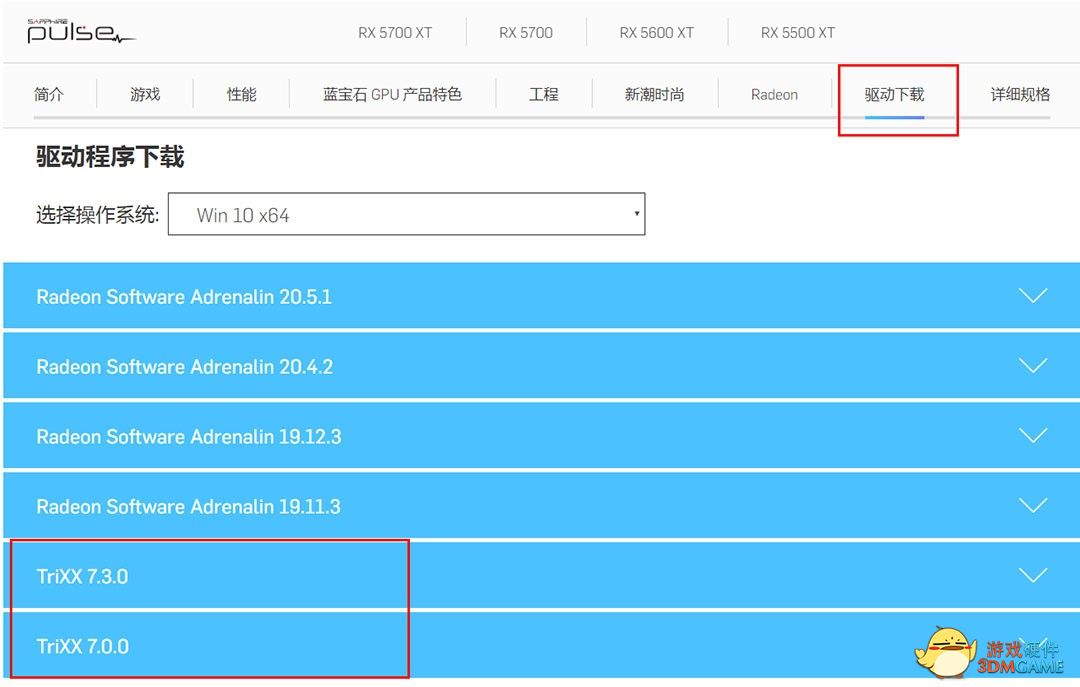Open the RX 5700 XT product link
Viewport: 1080px width, 687px height.
click(x=395, y=32)
